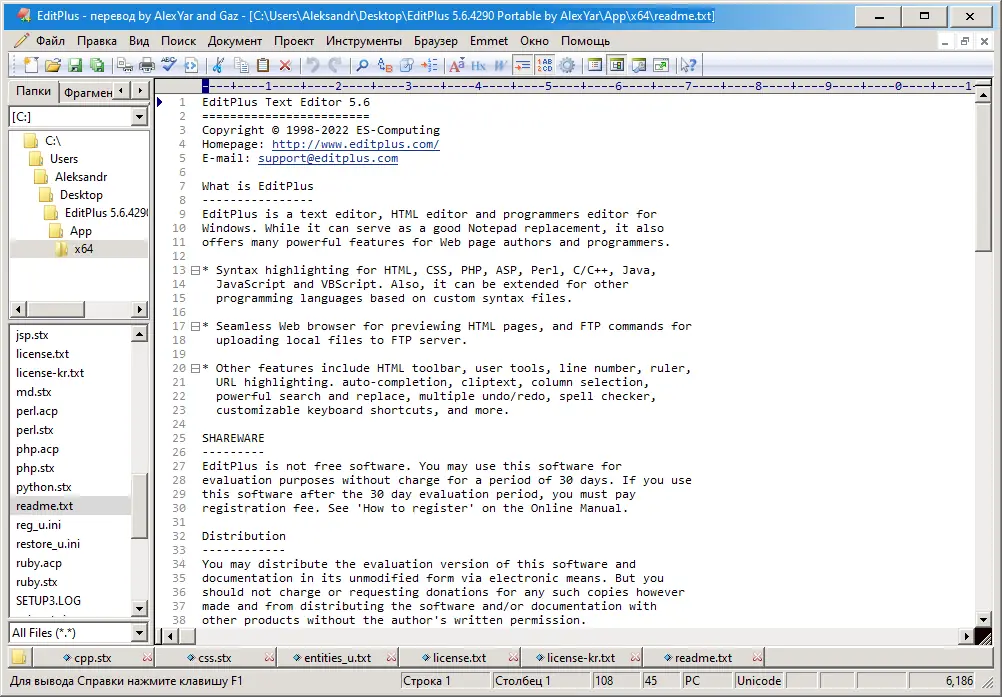
Task: Click the Go to Line icon
Action: tap(429, 65)
